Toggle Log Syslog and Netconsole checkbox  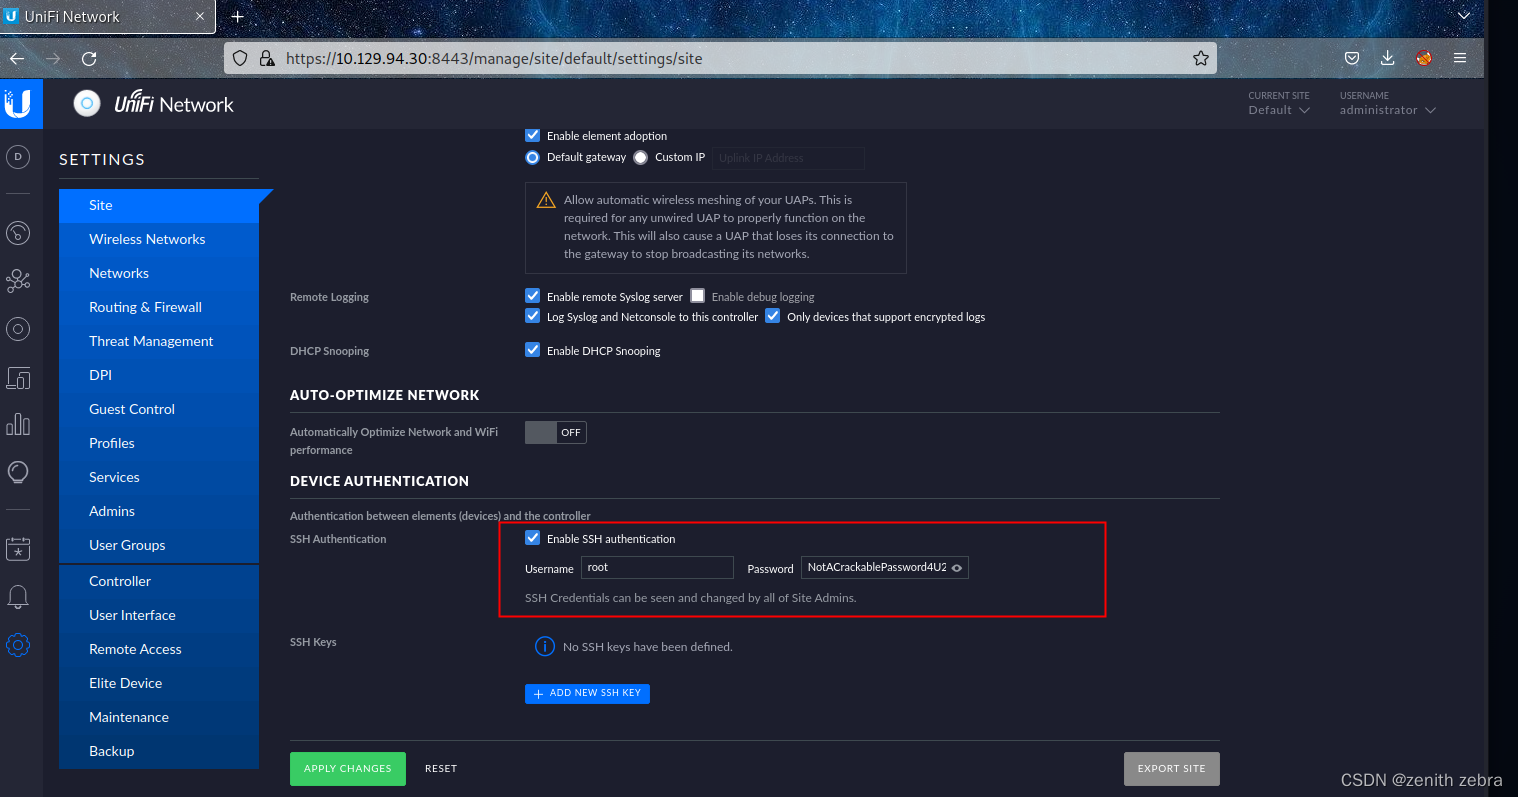coord(533,316)
